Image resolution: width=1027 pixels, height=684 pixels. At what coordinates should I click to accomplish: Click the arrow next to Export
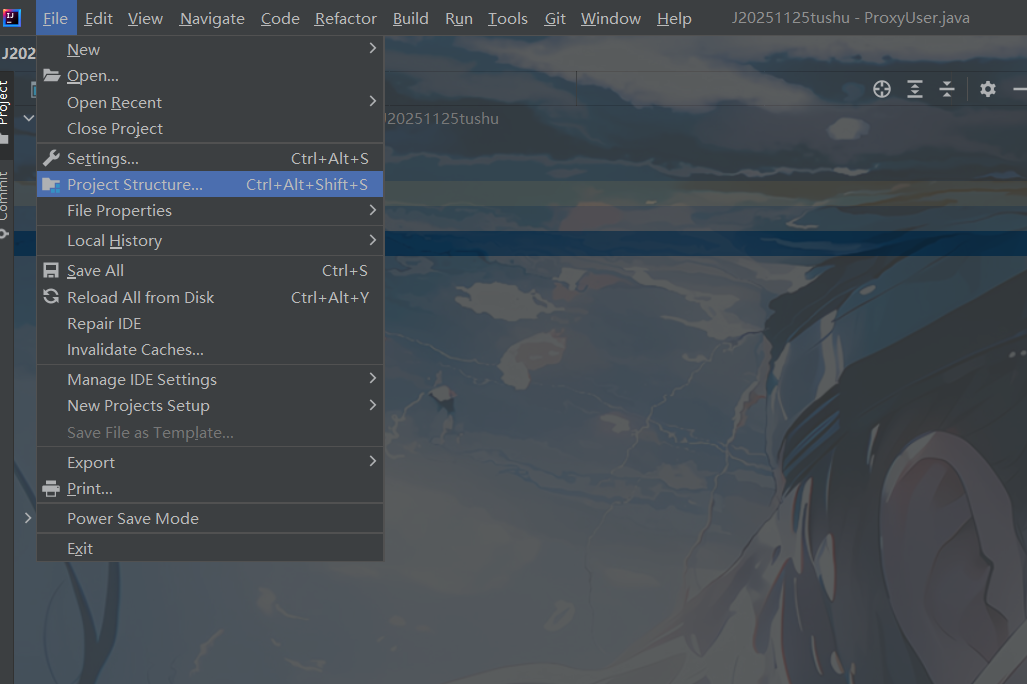point(373,461)
